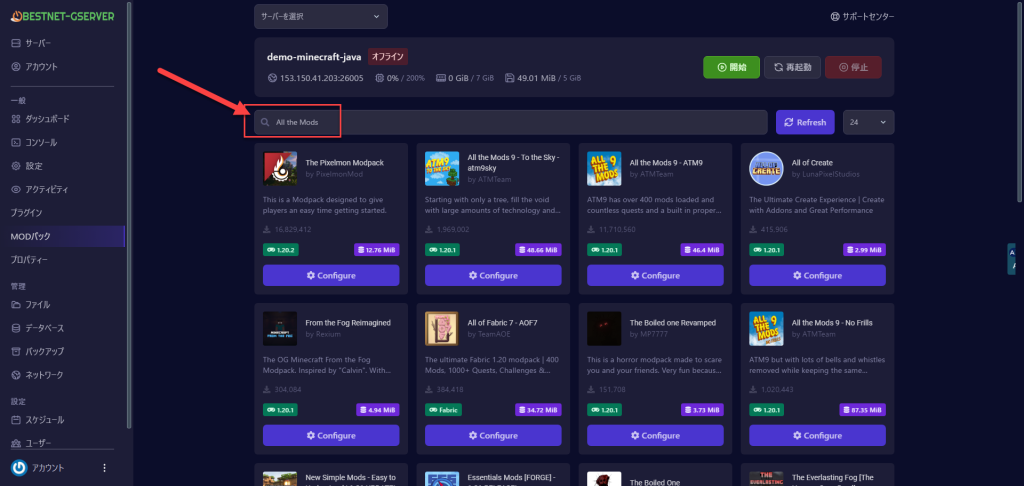Click the 48.66 MiB size badge
This screenshot has width=1024, height=486.
[538, 250]
